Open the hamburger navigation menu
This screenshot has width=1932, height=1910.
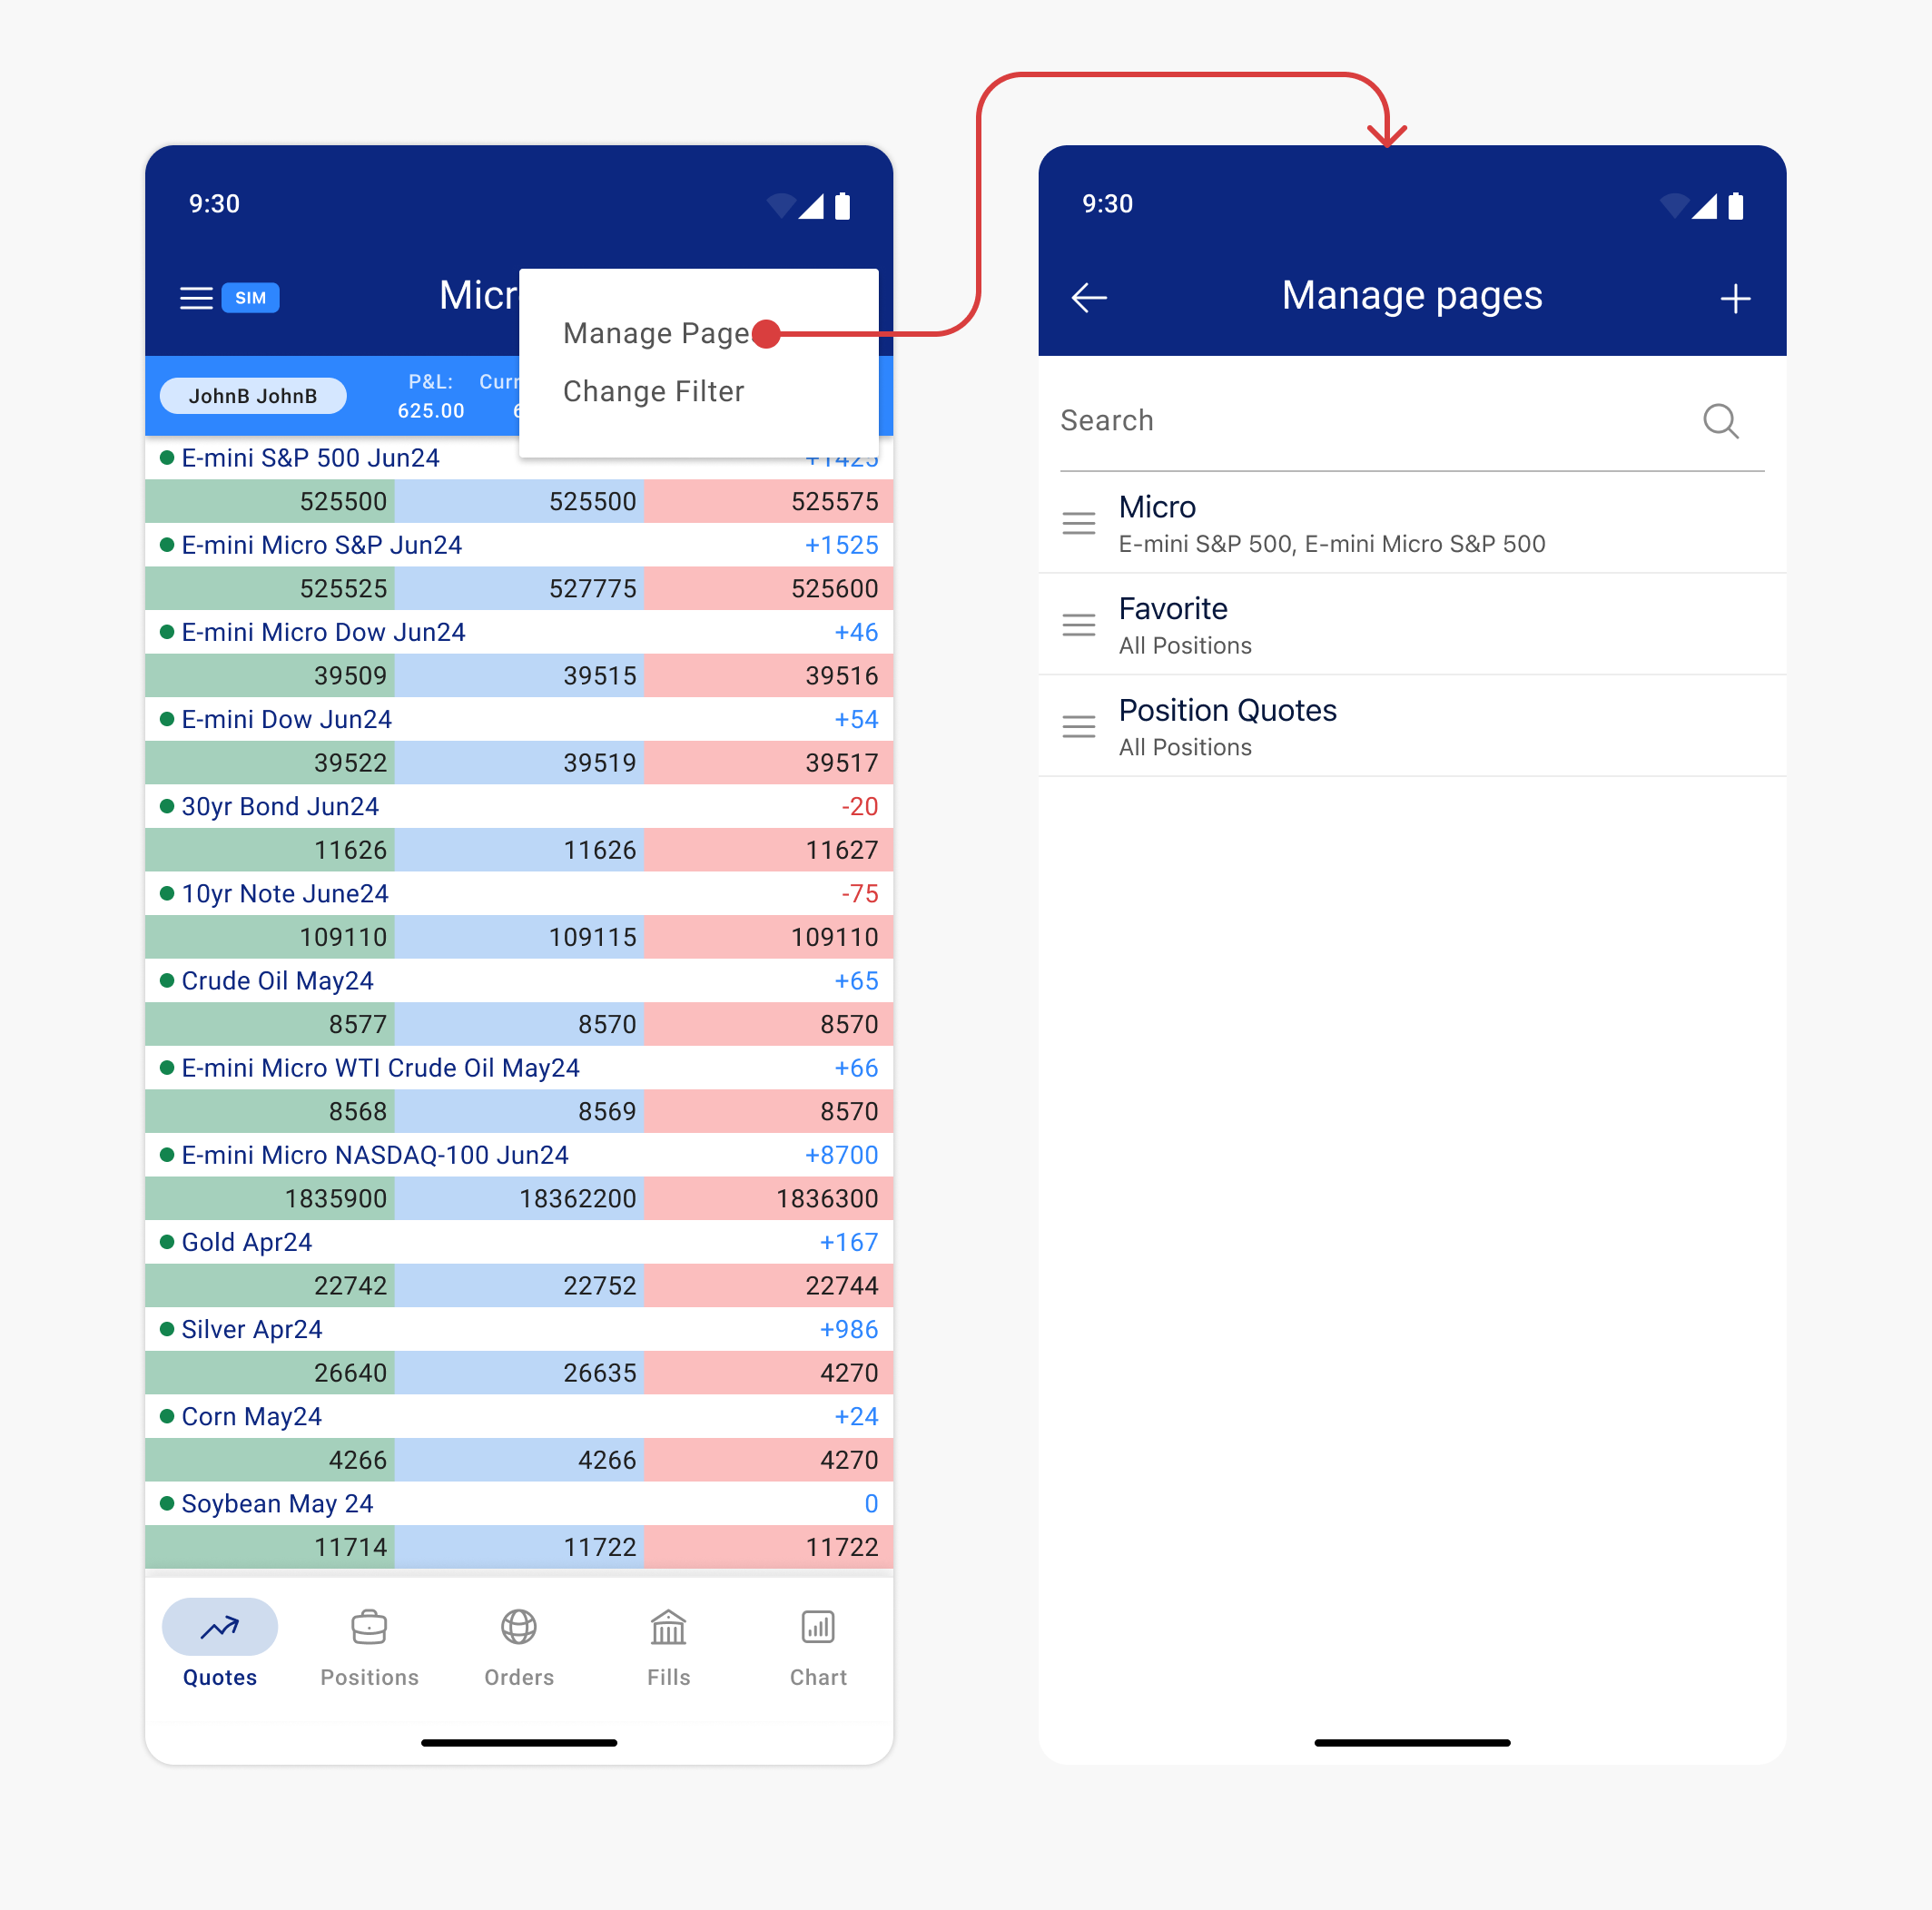click(196, 297)
